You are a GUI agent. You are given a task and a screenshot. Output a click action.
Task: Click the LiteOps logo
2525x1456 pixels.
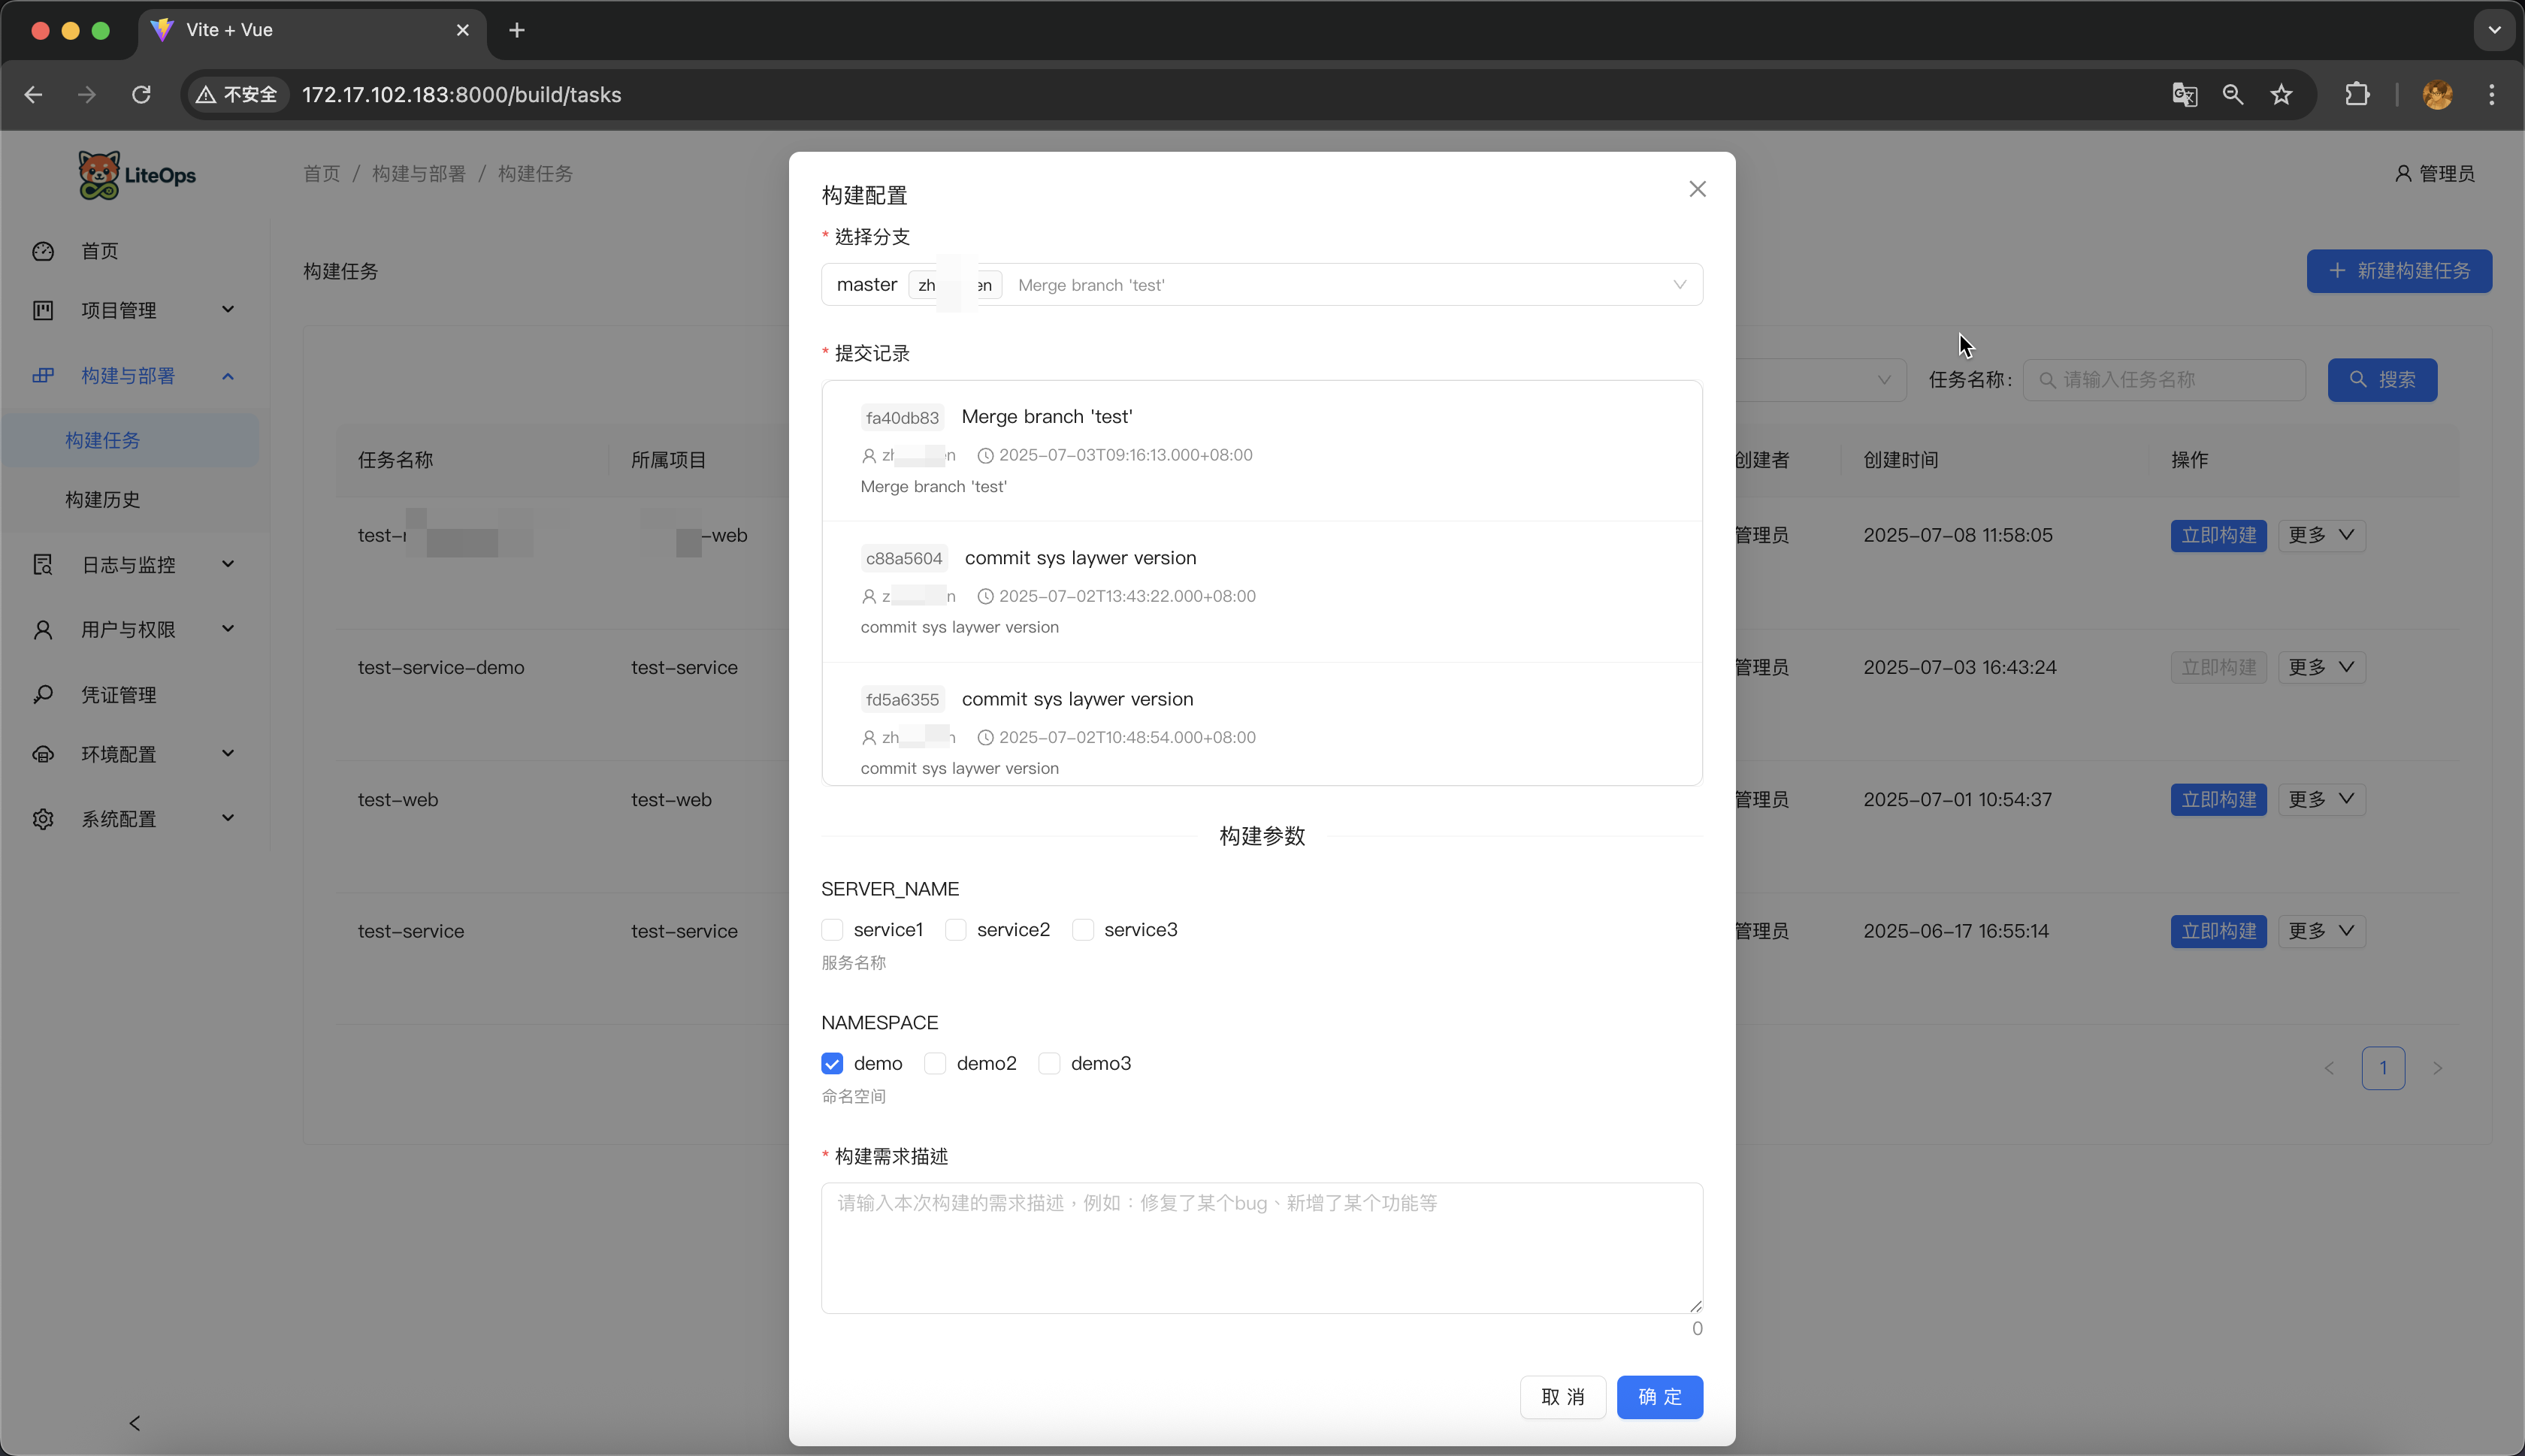click(137, 175)
